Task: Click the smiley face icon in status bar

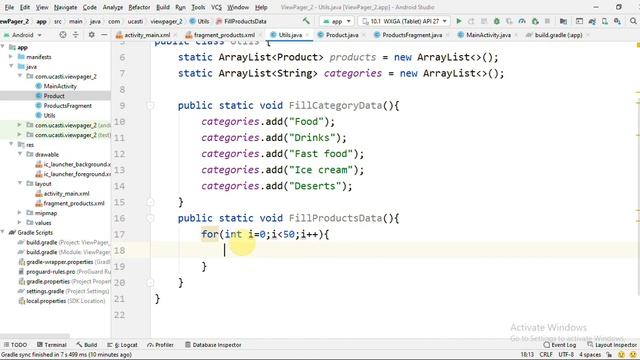Action: [x=622, y=355]
